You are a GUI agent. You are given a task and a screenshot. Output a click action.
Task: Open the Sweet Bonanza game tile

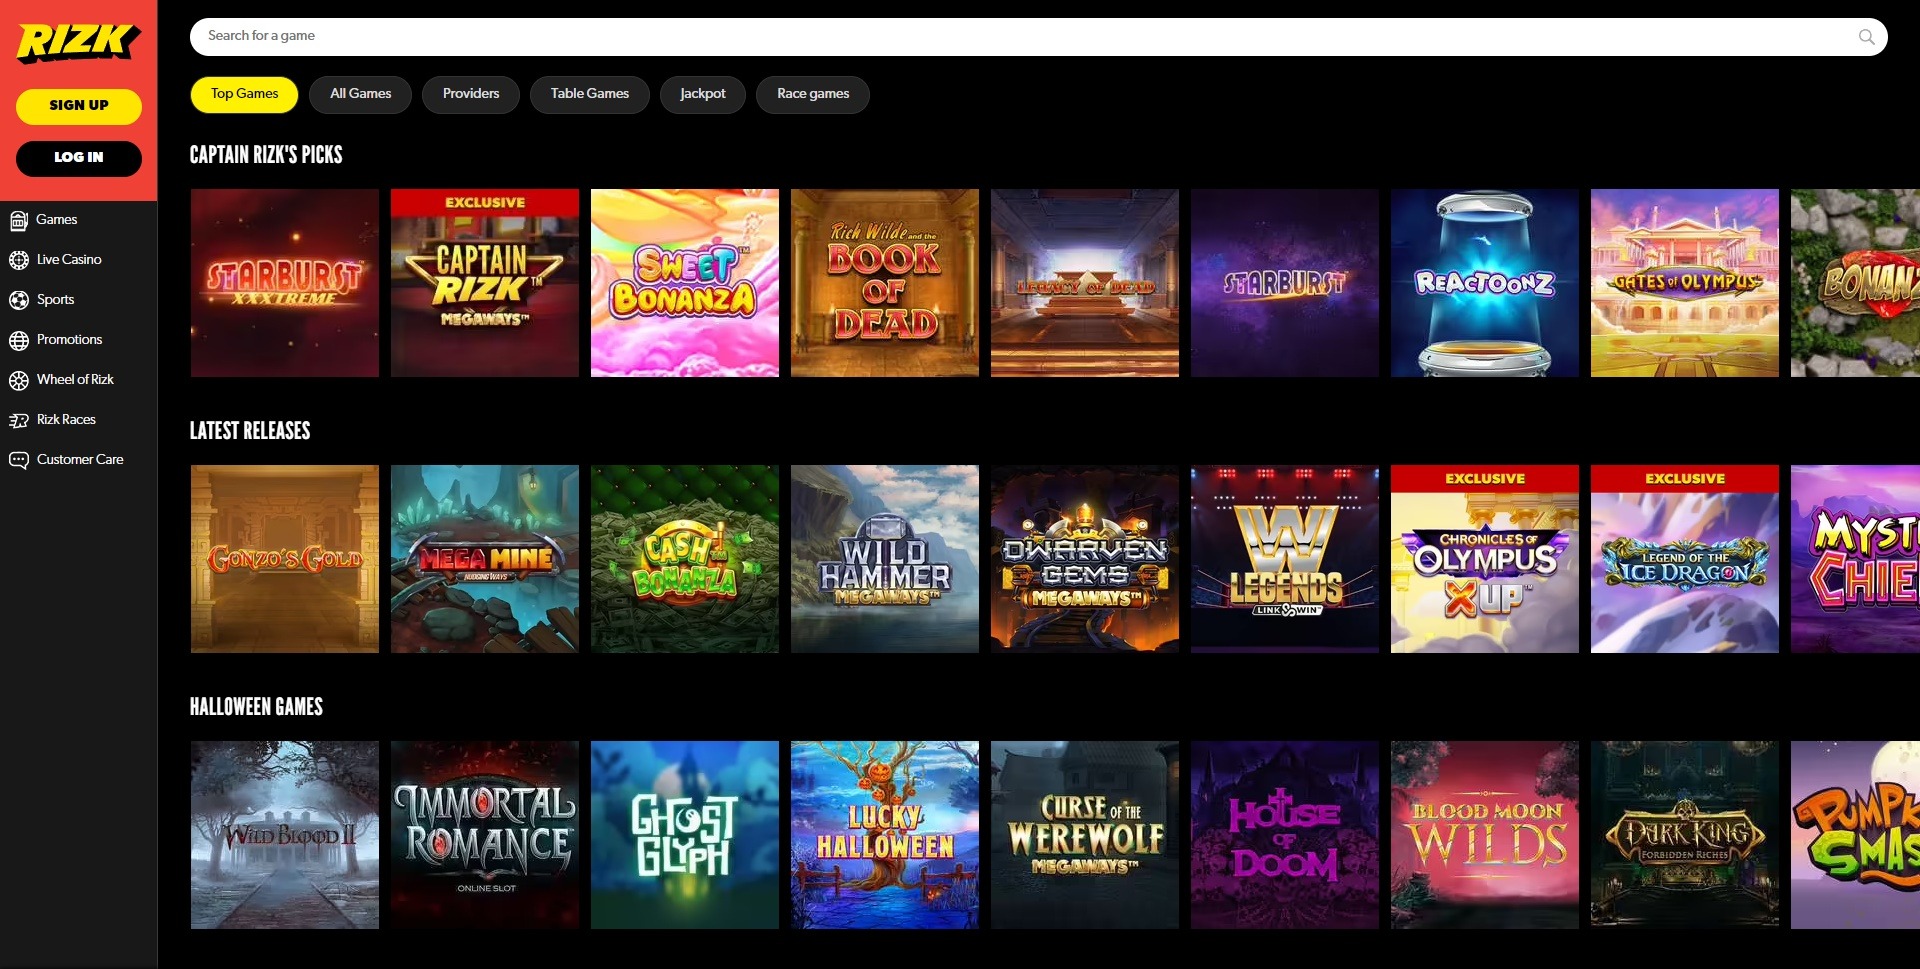click(685, 283)
